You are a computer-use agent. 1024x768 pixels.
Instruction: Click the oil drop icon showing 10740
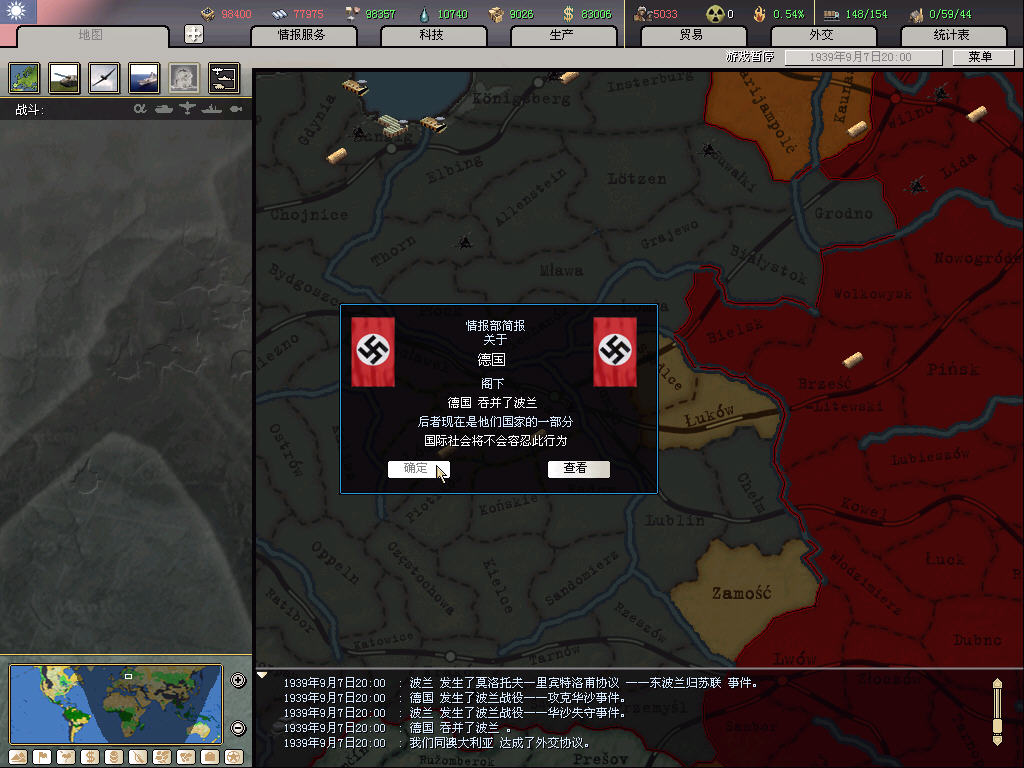click(x=424, y=14)
